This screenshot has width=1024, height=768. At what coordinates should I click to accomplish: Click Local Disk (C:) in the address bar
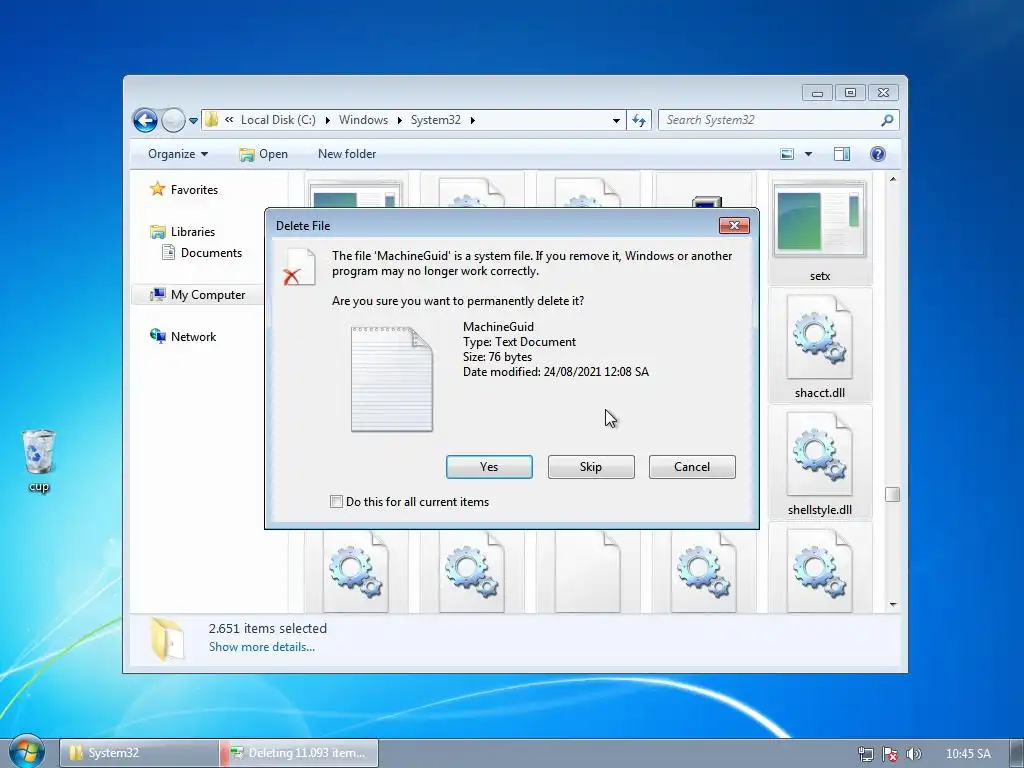click(278, 120)
